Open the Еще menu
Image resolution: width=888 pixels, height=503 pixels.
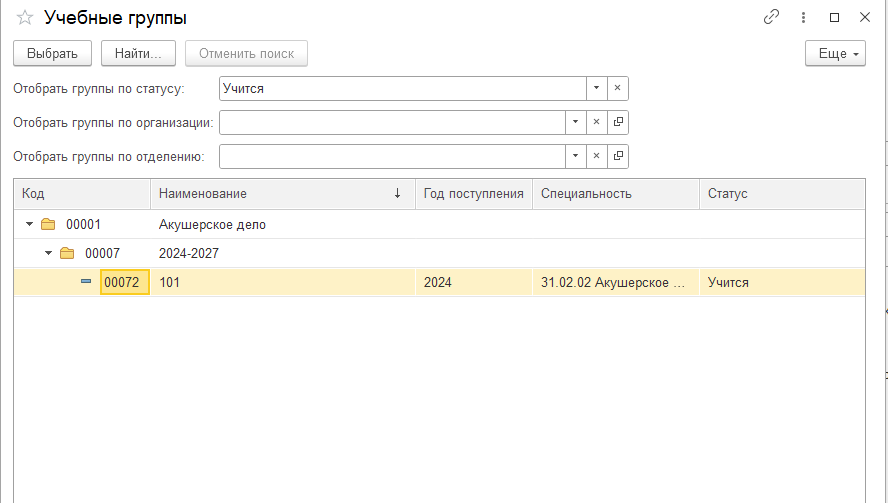point(835,53)
